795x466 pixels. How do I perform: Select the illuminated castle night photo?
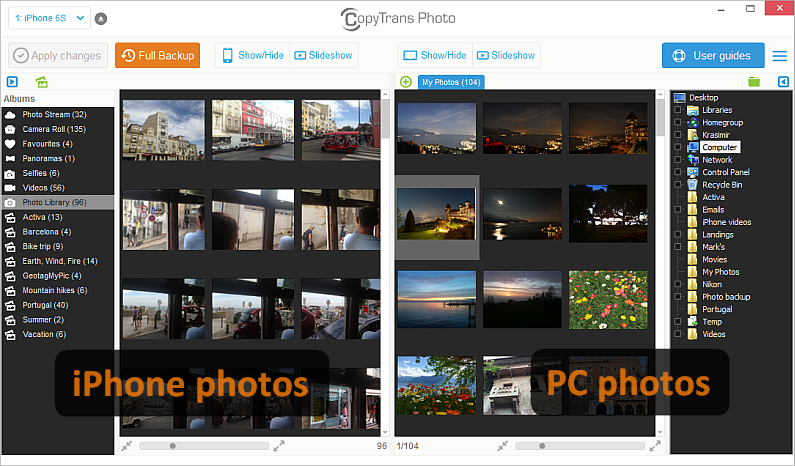pos(437,213)
